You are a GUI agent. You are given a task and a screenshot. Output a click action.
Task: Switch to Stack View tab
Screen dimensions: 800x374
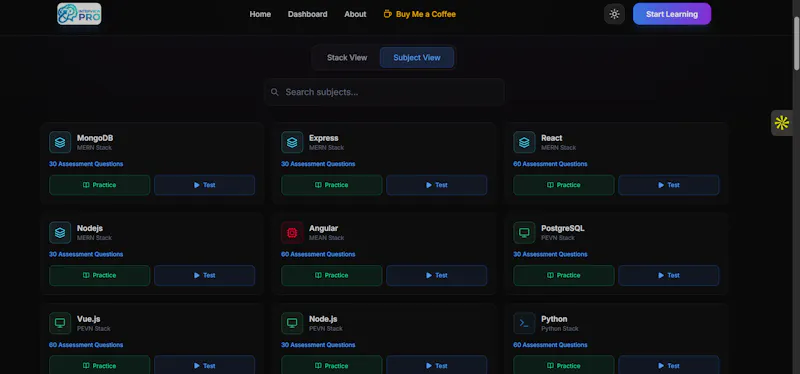(347, 58)
